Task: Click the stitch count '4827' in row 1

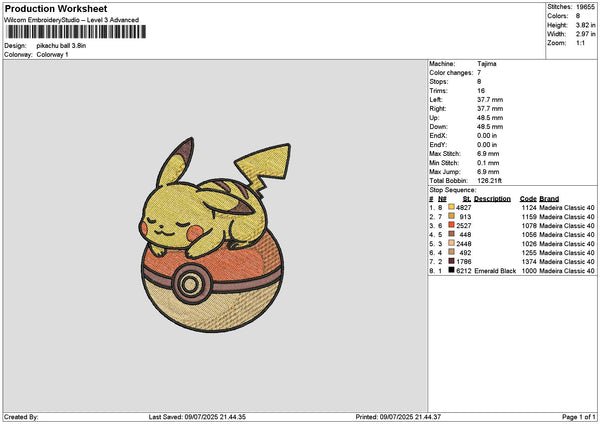Action: point(463,208)
